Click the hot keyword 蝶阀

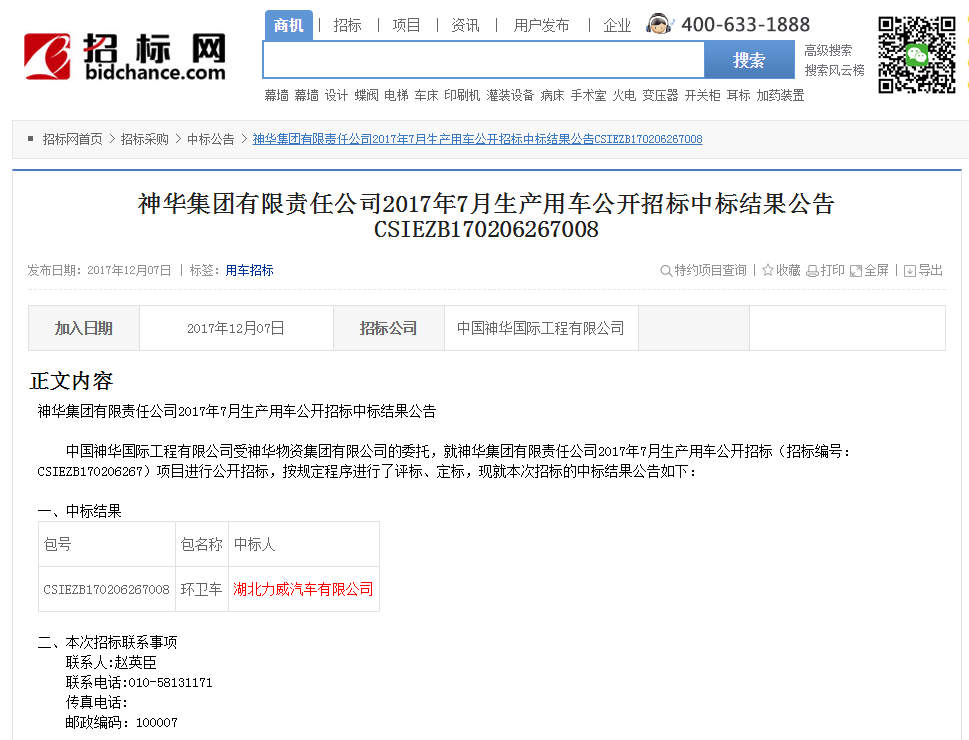click(x=366, y=95)
